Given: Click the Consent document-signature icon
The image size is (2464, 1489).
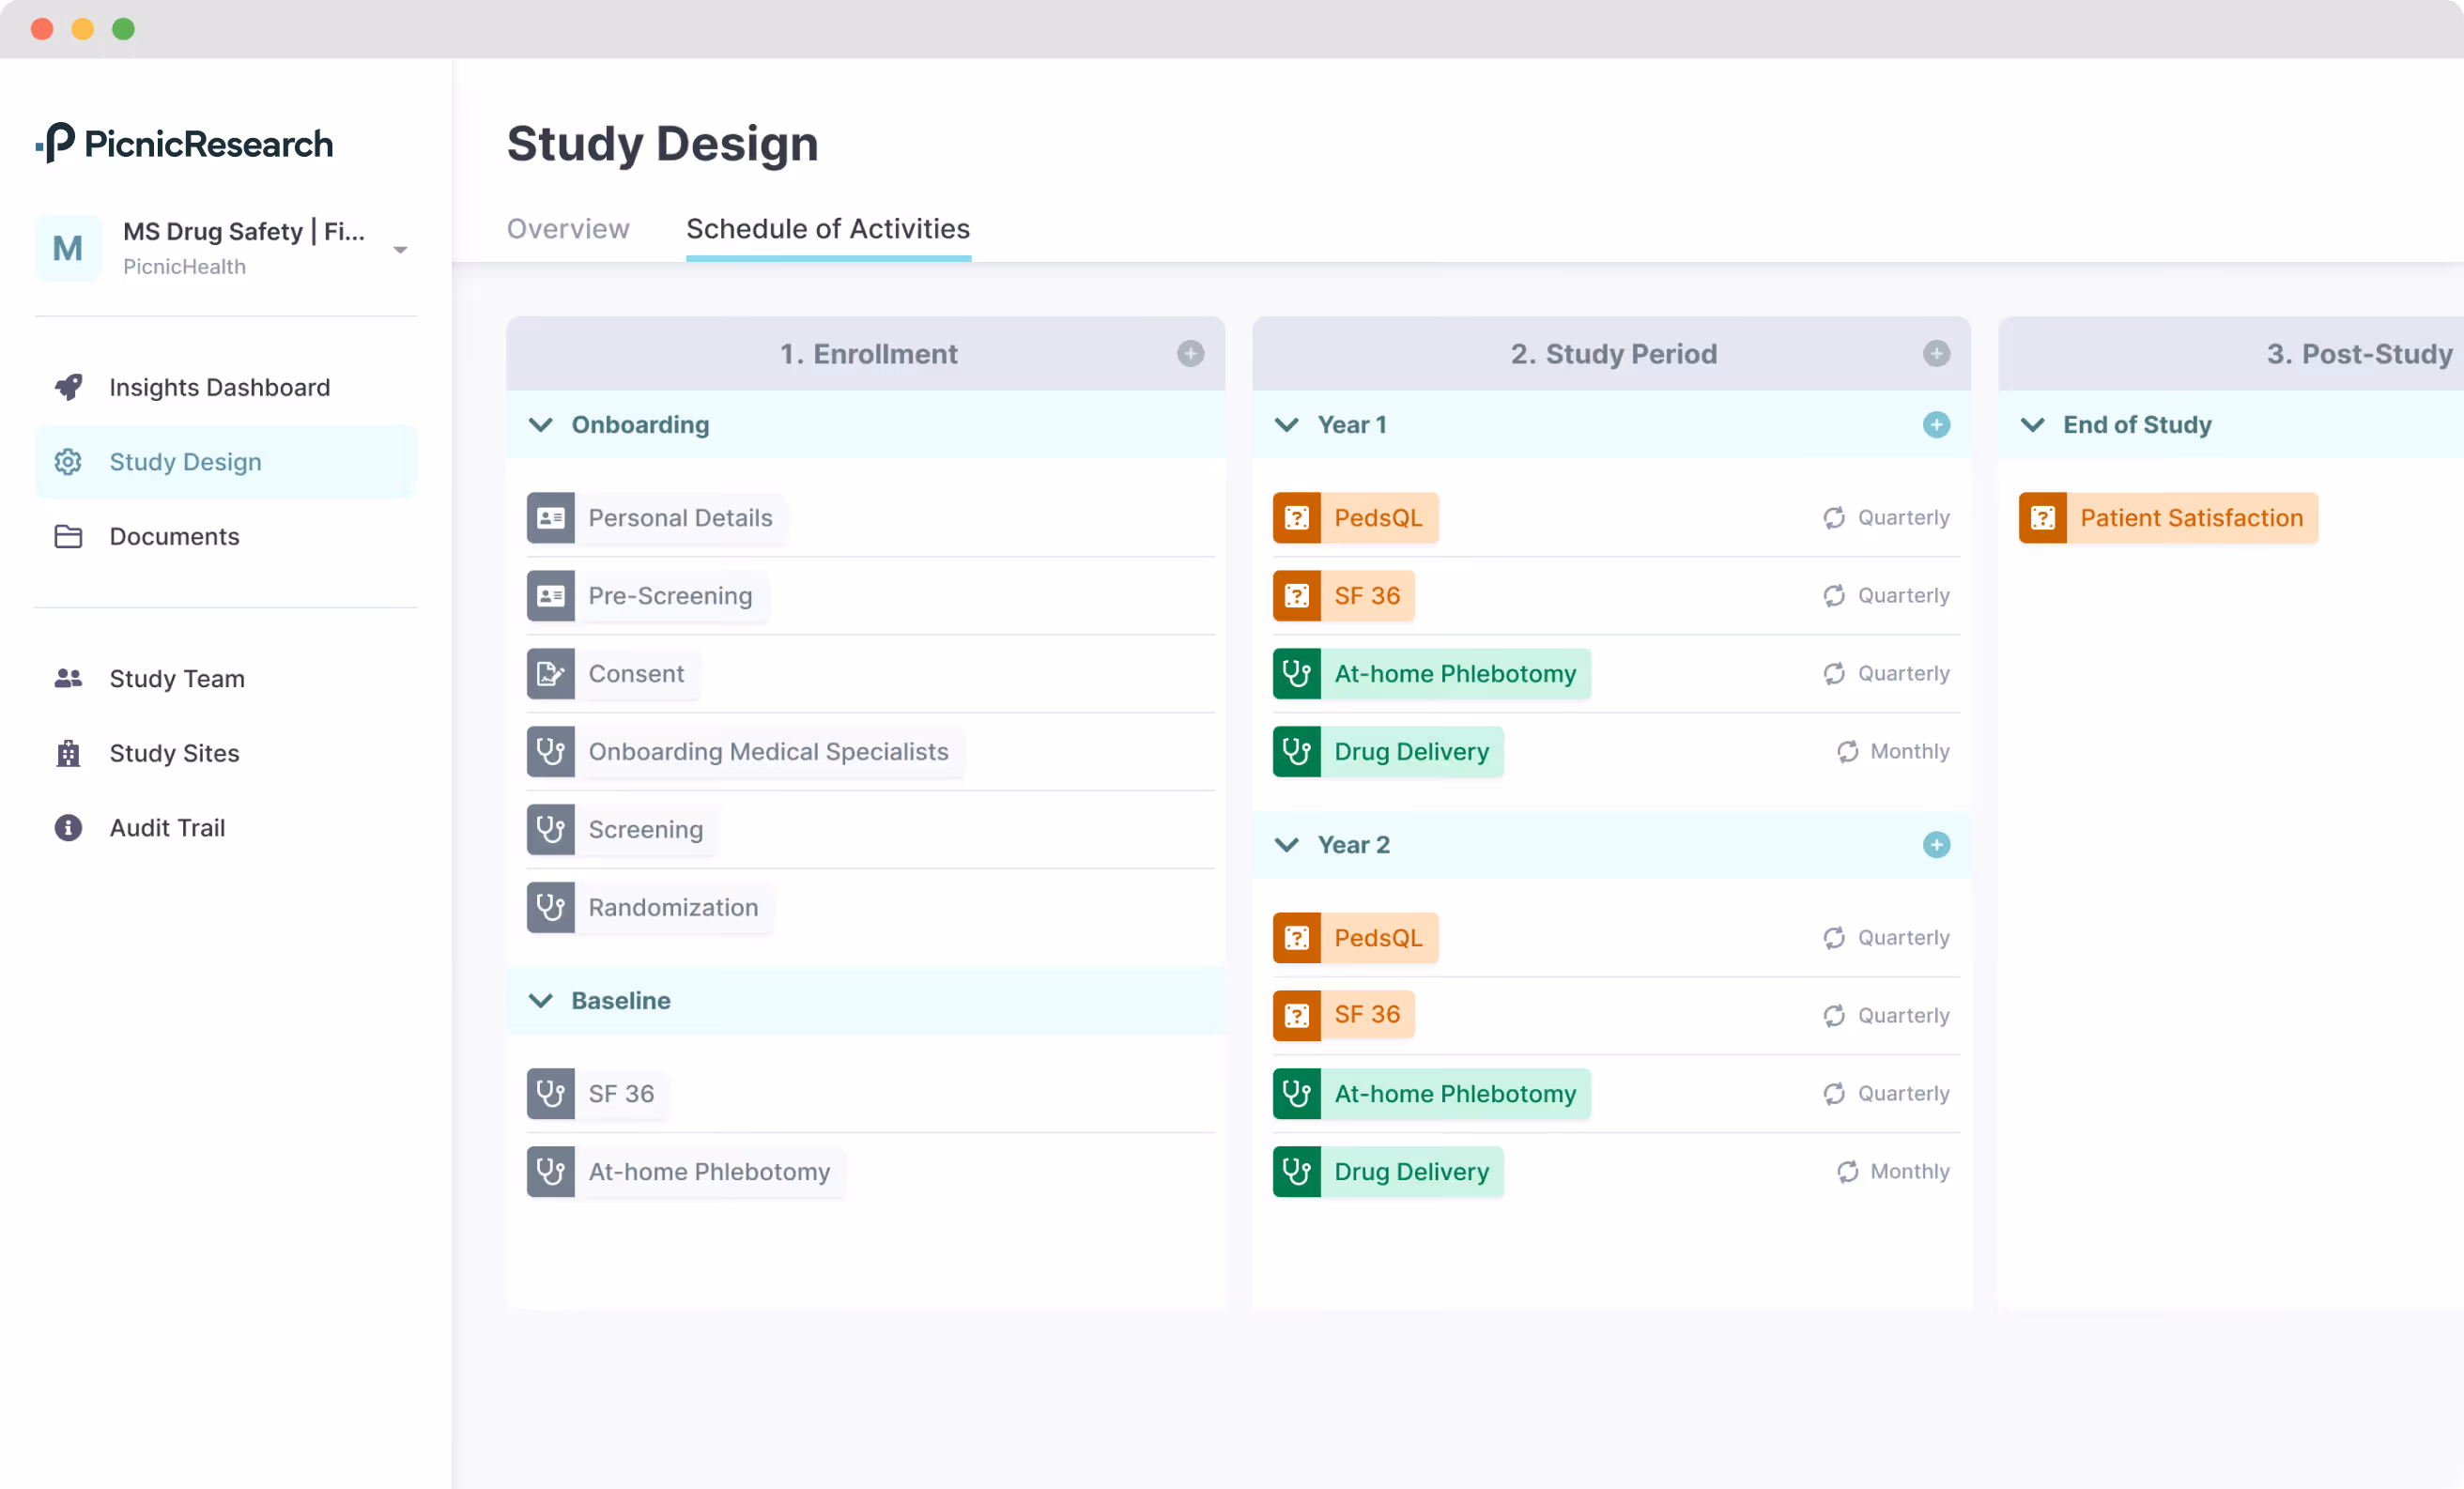Looking at the screenshot, I should (550, 673).
